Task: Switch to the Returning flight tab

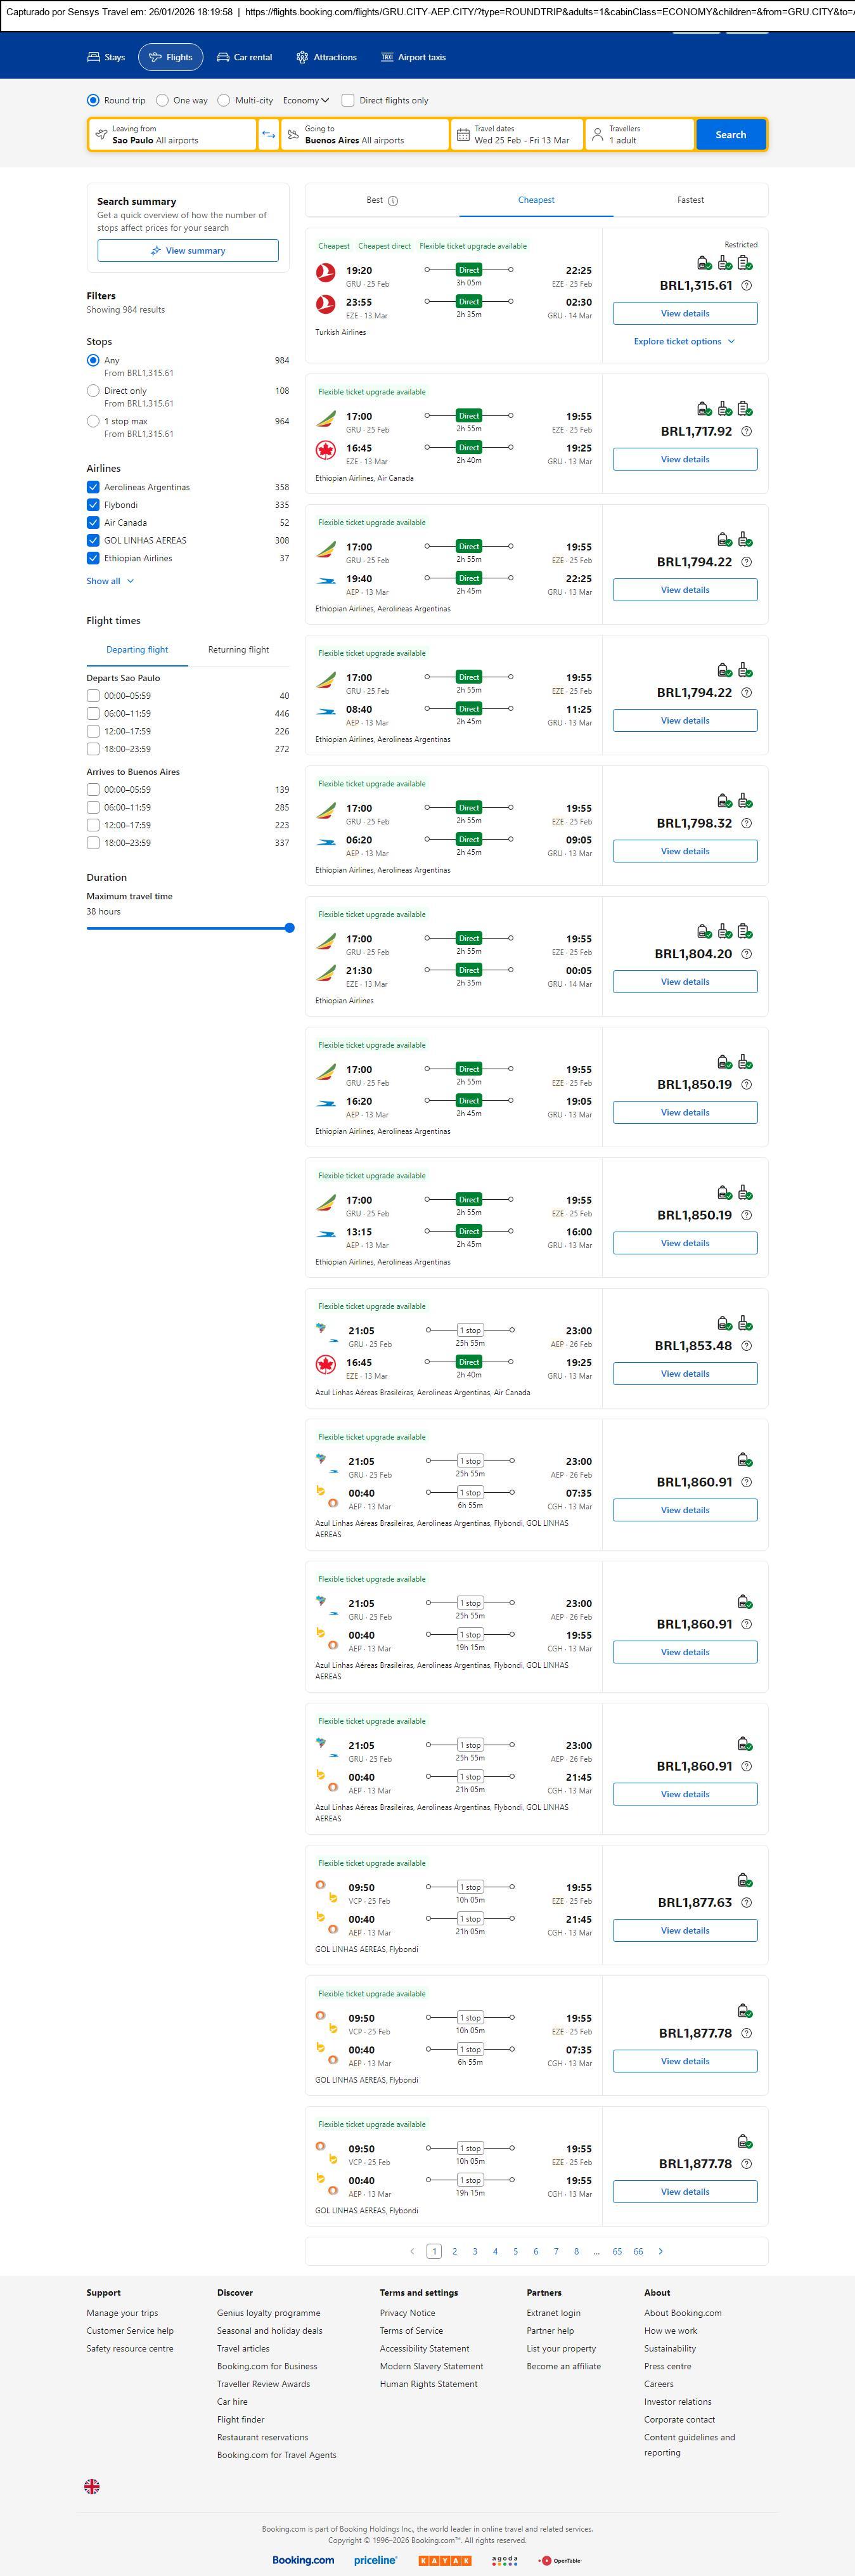Action: [238, 650]
